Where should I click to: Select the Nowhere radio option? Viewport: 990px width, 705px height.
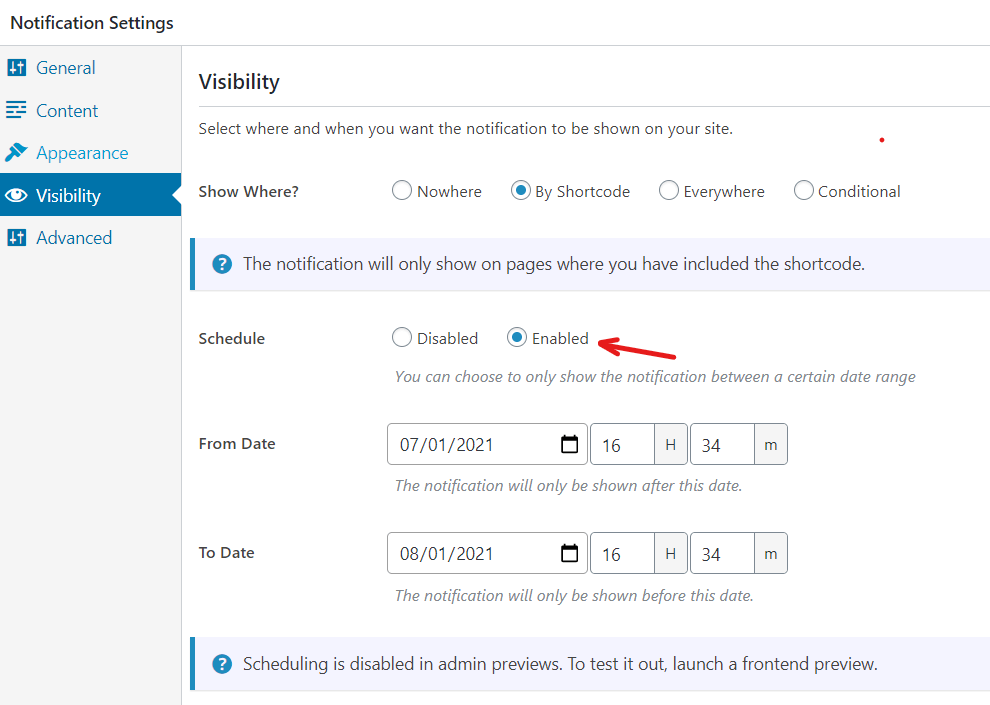(402, 191)
